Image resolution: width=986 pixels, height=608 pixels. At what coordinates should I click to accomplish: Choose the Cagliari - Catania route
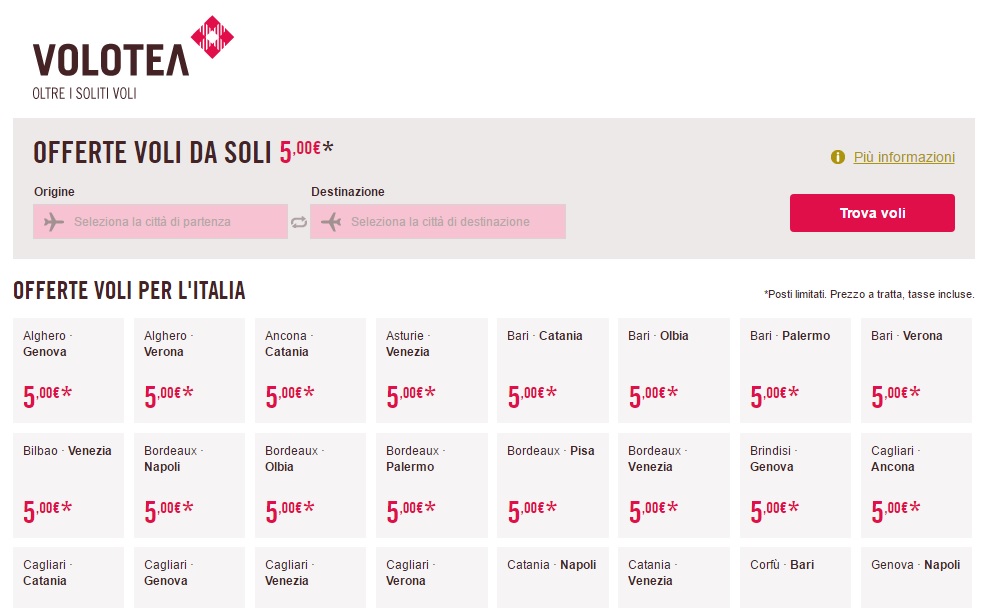(x=69, y=578)
